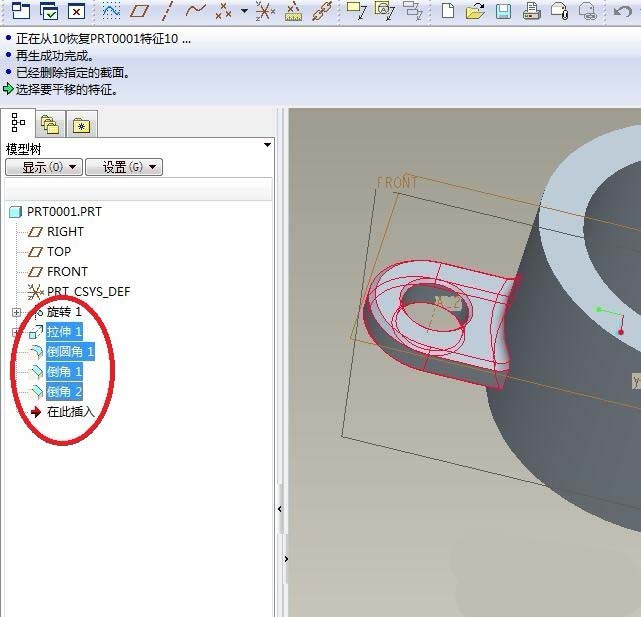Click the right arrow on the sash
The image size is (641, 617).
point(286,559)
